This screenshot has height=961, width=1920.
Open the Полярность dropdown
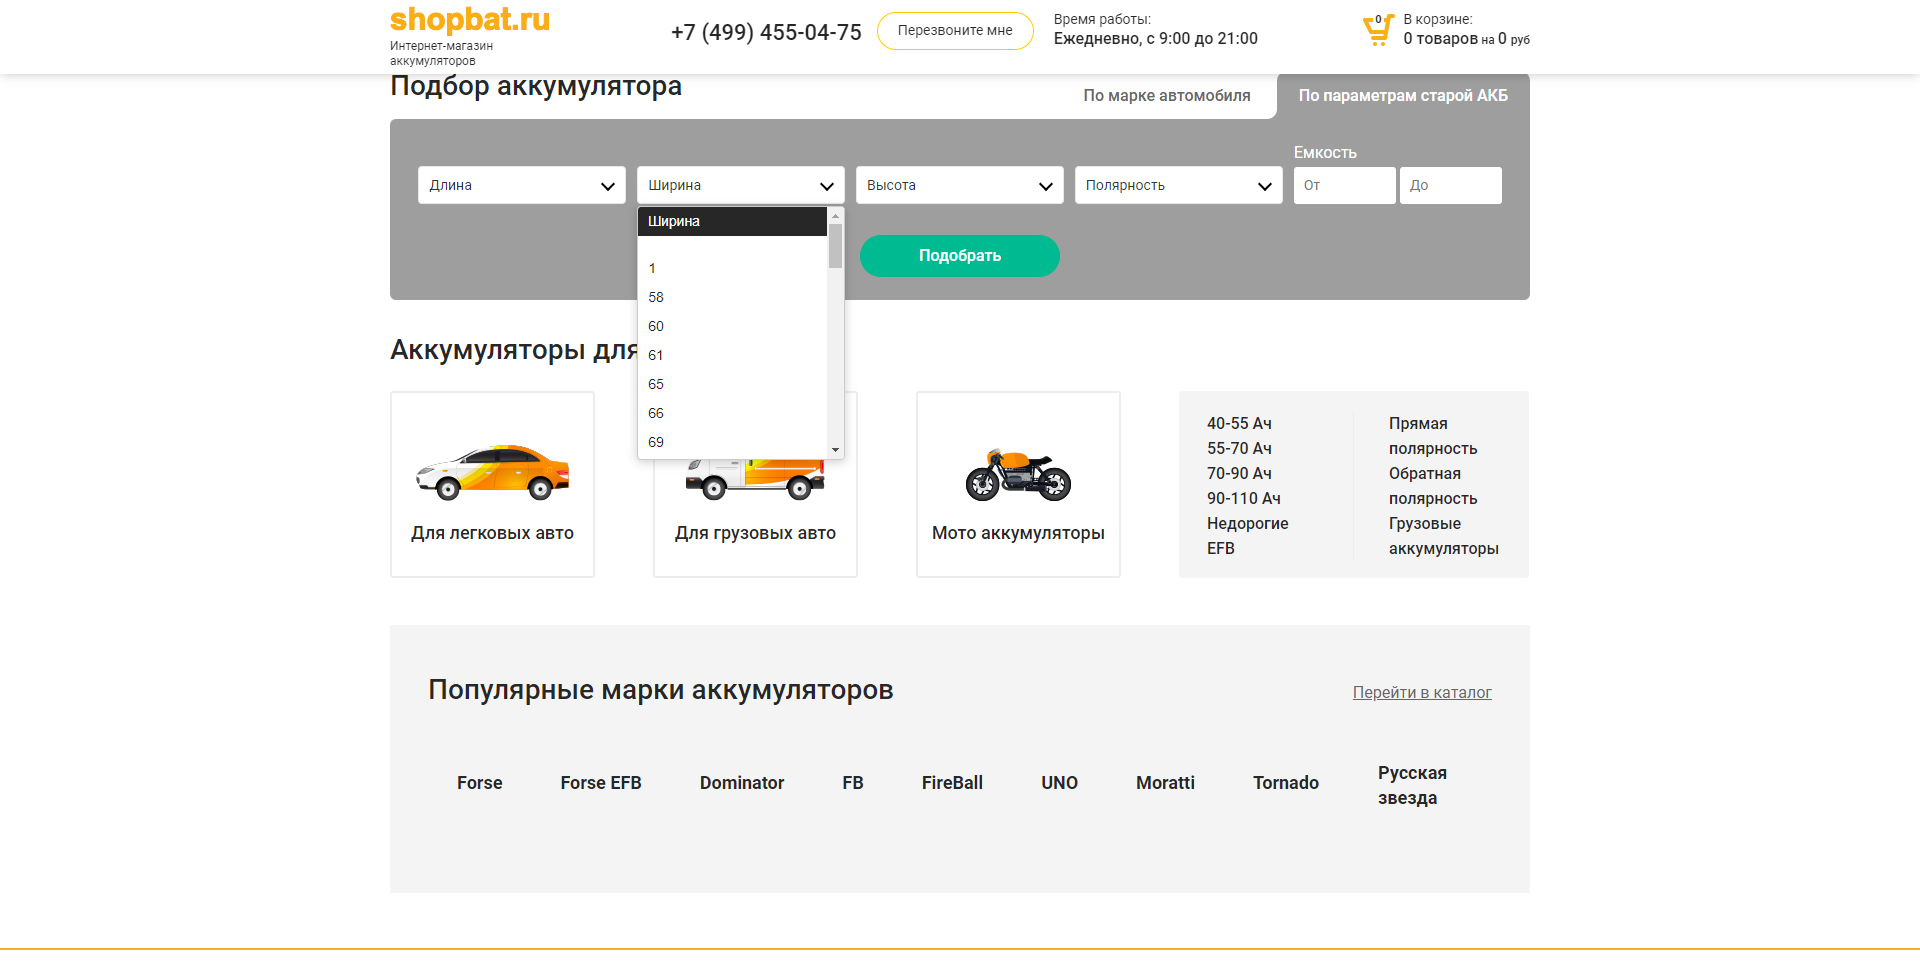coord(1178,185)
